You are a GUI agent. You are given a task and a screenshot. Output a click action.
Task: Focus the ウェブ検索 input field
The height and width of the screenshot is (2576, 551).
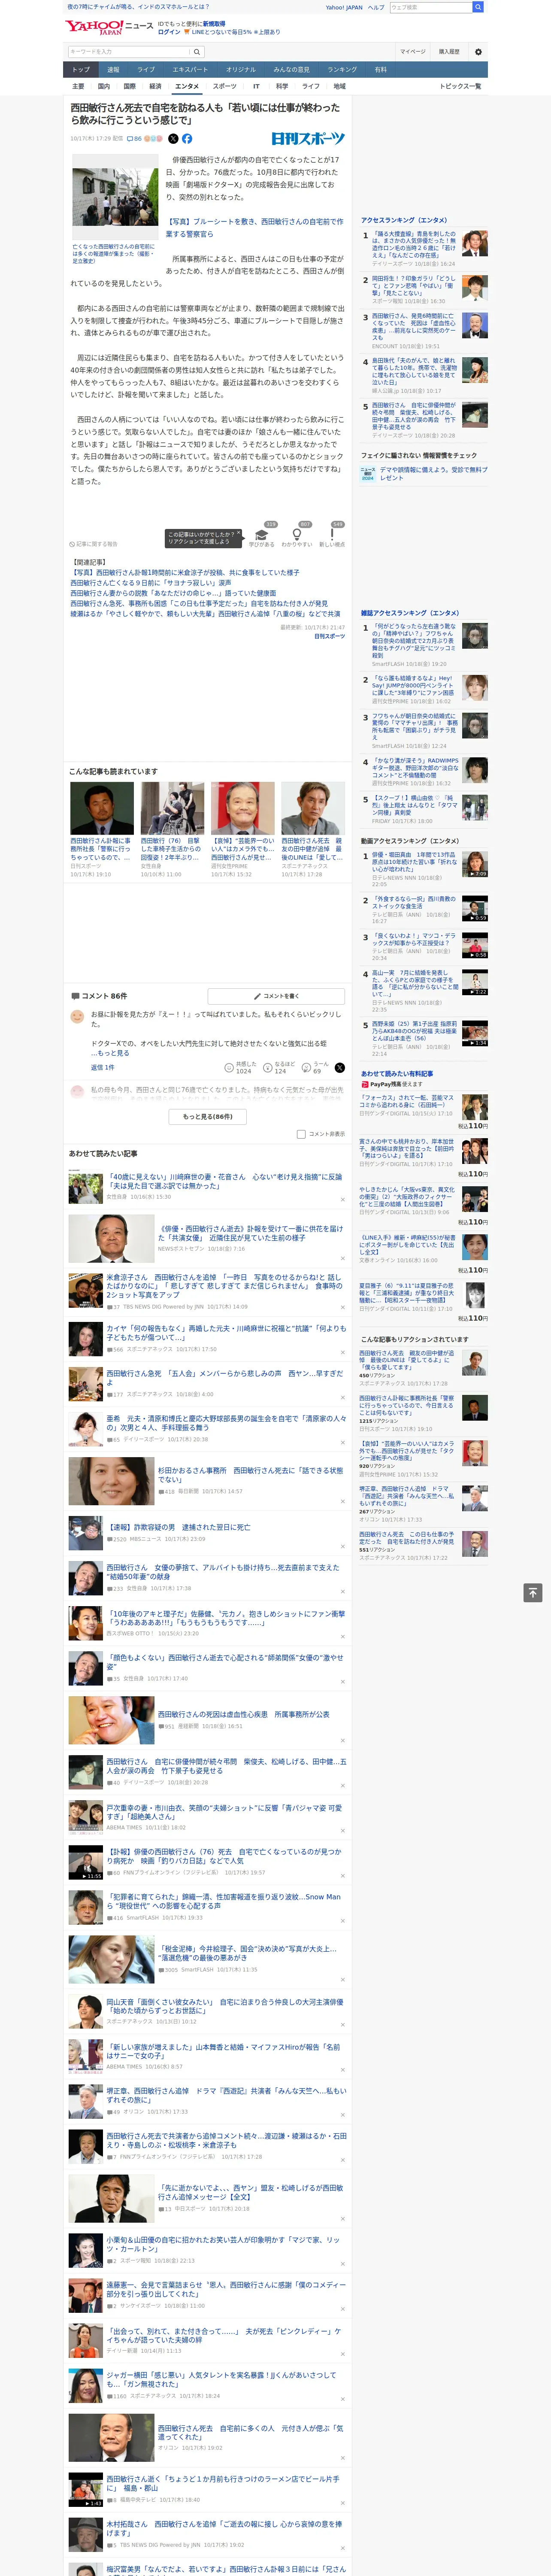(430, 7)
